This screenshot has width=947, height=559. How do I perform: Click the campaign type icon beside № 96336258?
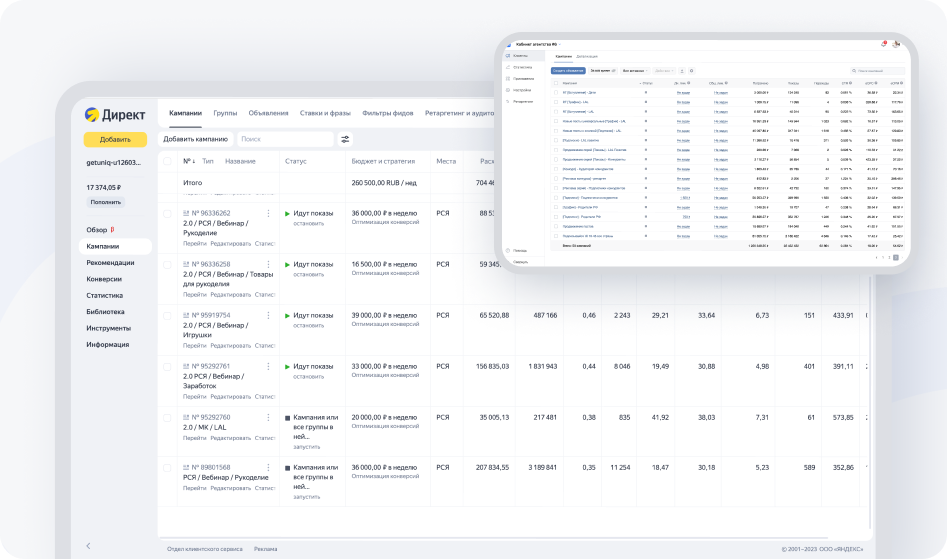[186, 264]
